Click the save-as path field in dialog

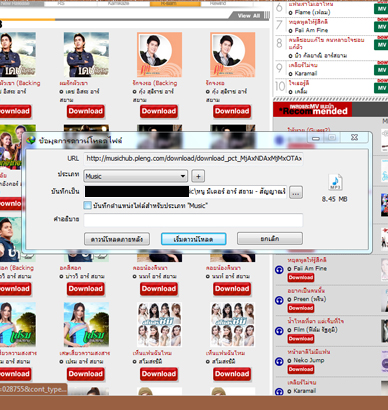tap(185, 192)
